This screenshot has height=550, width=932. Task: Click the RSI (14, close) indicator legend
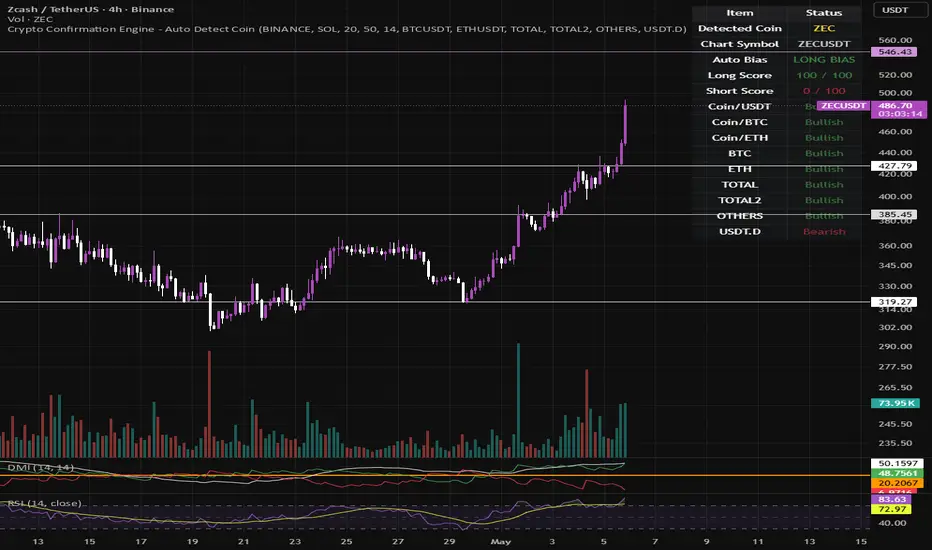(45, 503)
